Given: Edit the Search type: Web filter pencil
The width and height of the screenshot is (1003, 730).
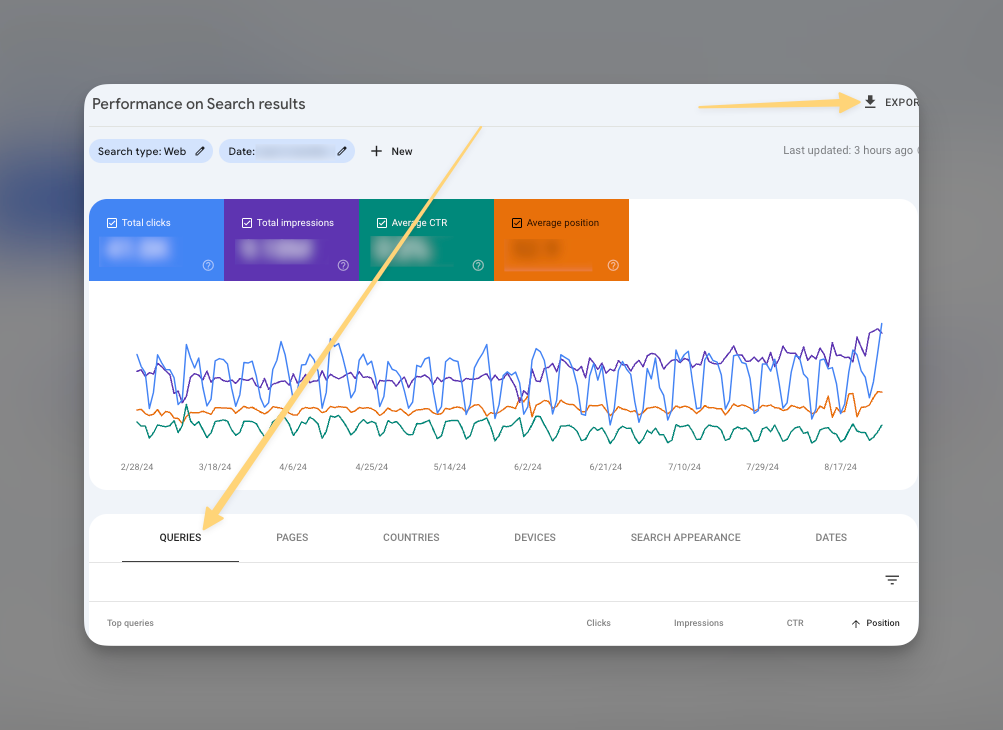Looking at the screenshot, I should 200,151.
